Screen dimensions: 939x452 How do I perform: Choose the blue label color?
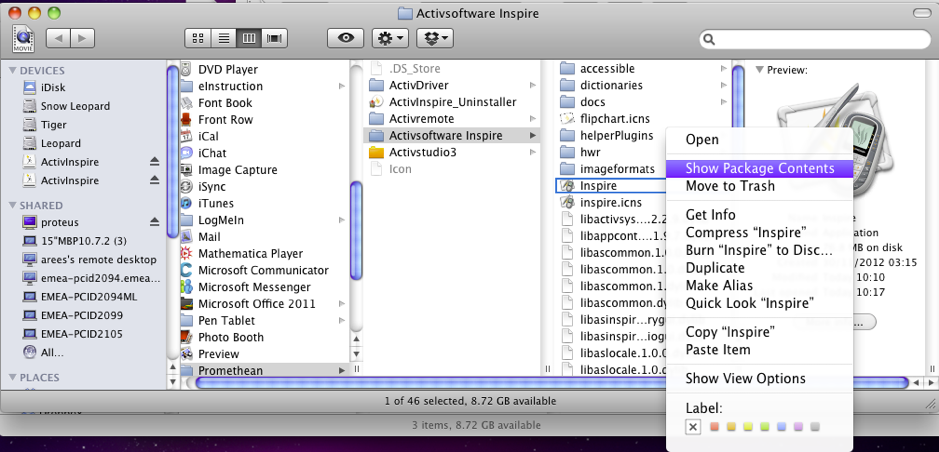[781, 427]
